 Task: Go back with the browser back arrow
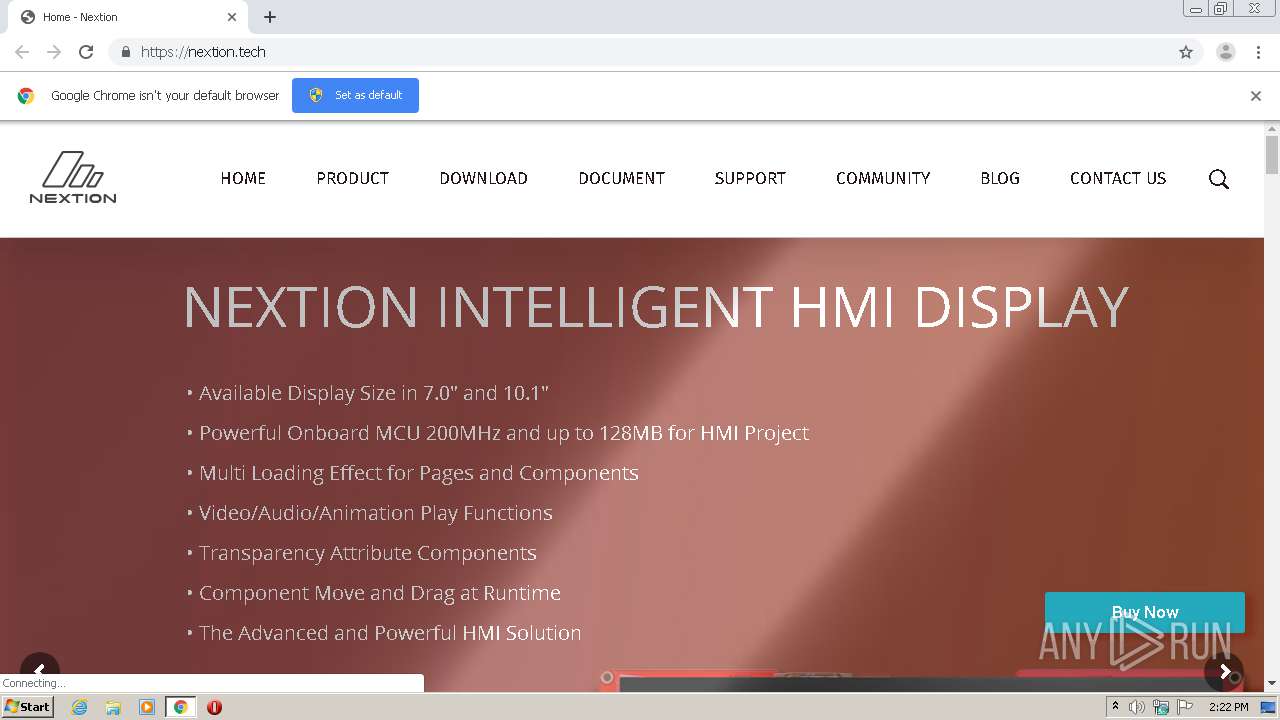tap(22, 52)
